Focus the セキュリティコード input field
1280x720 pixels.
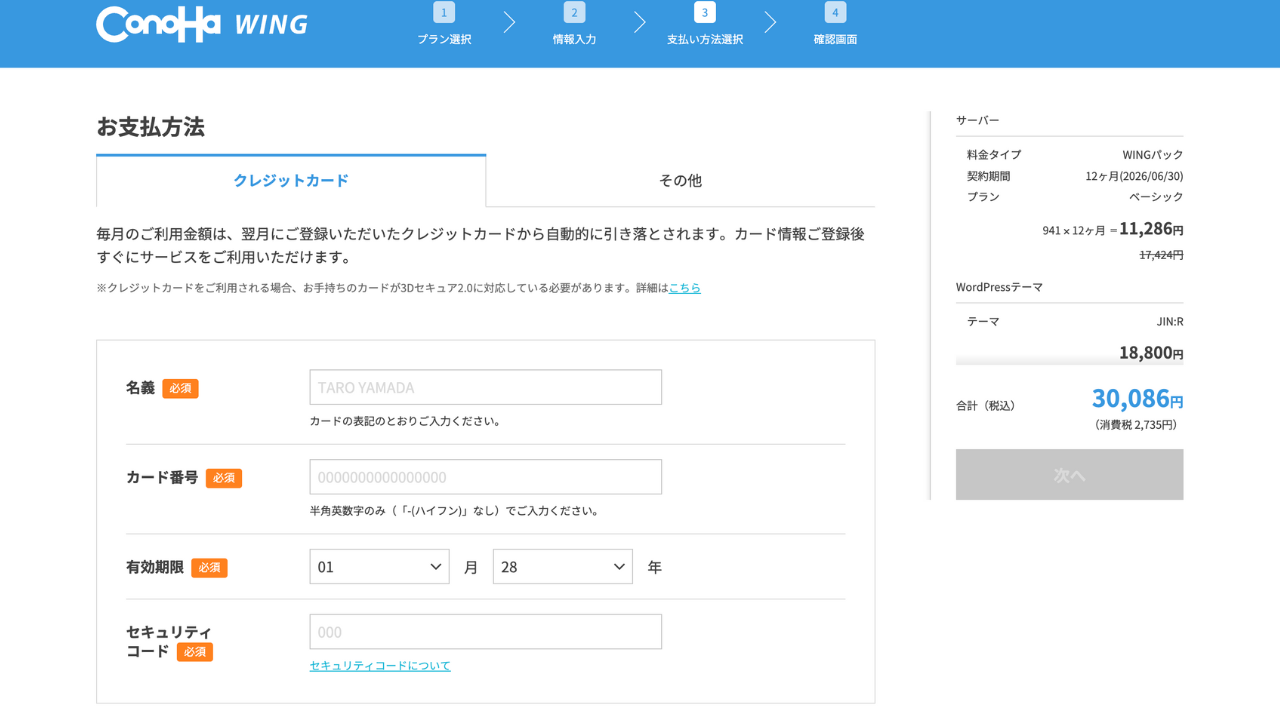(485, 632)
